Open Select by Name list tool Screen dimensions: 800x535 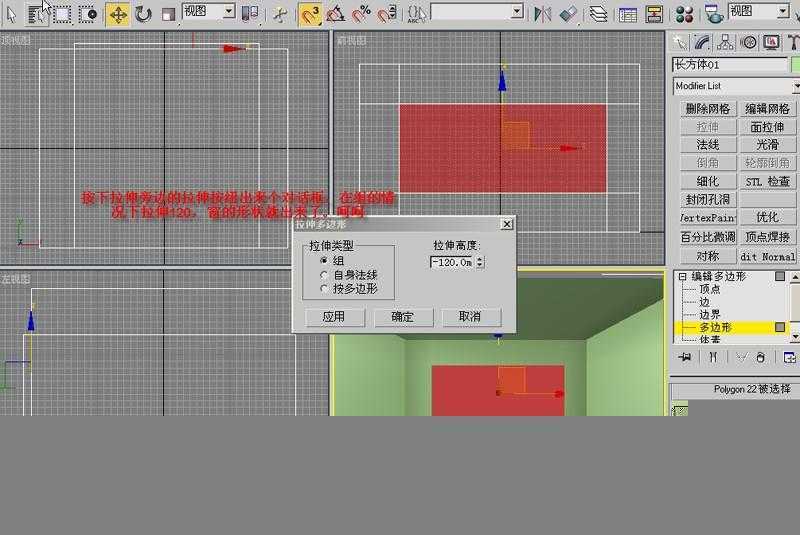point(36,14)
